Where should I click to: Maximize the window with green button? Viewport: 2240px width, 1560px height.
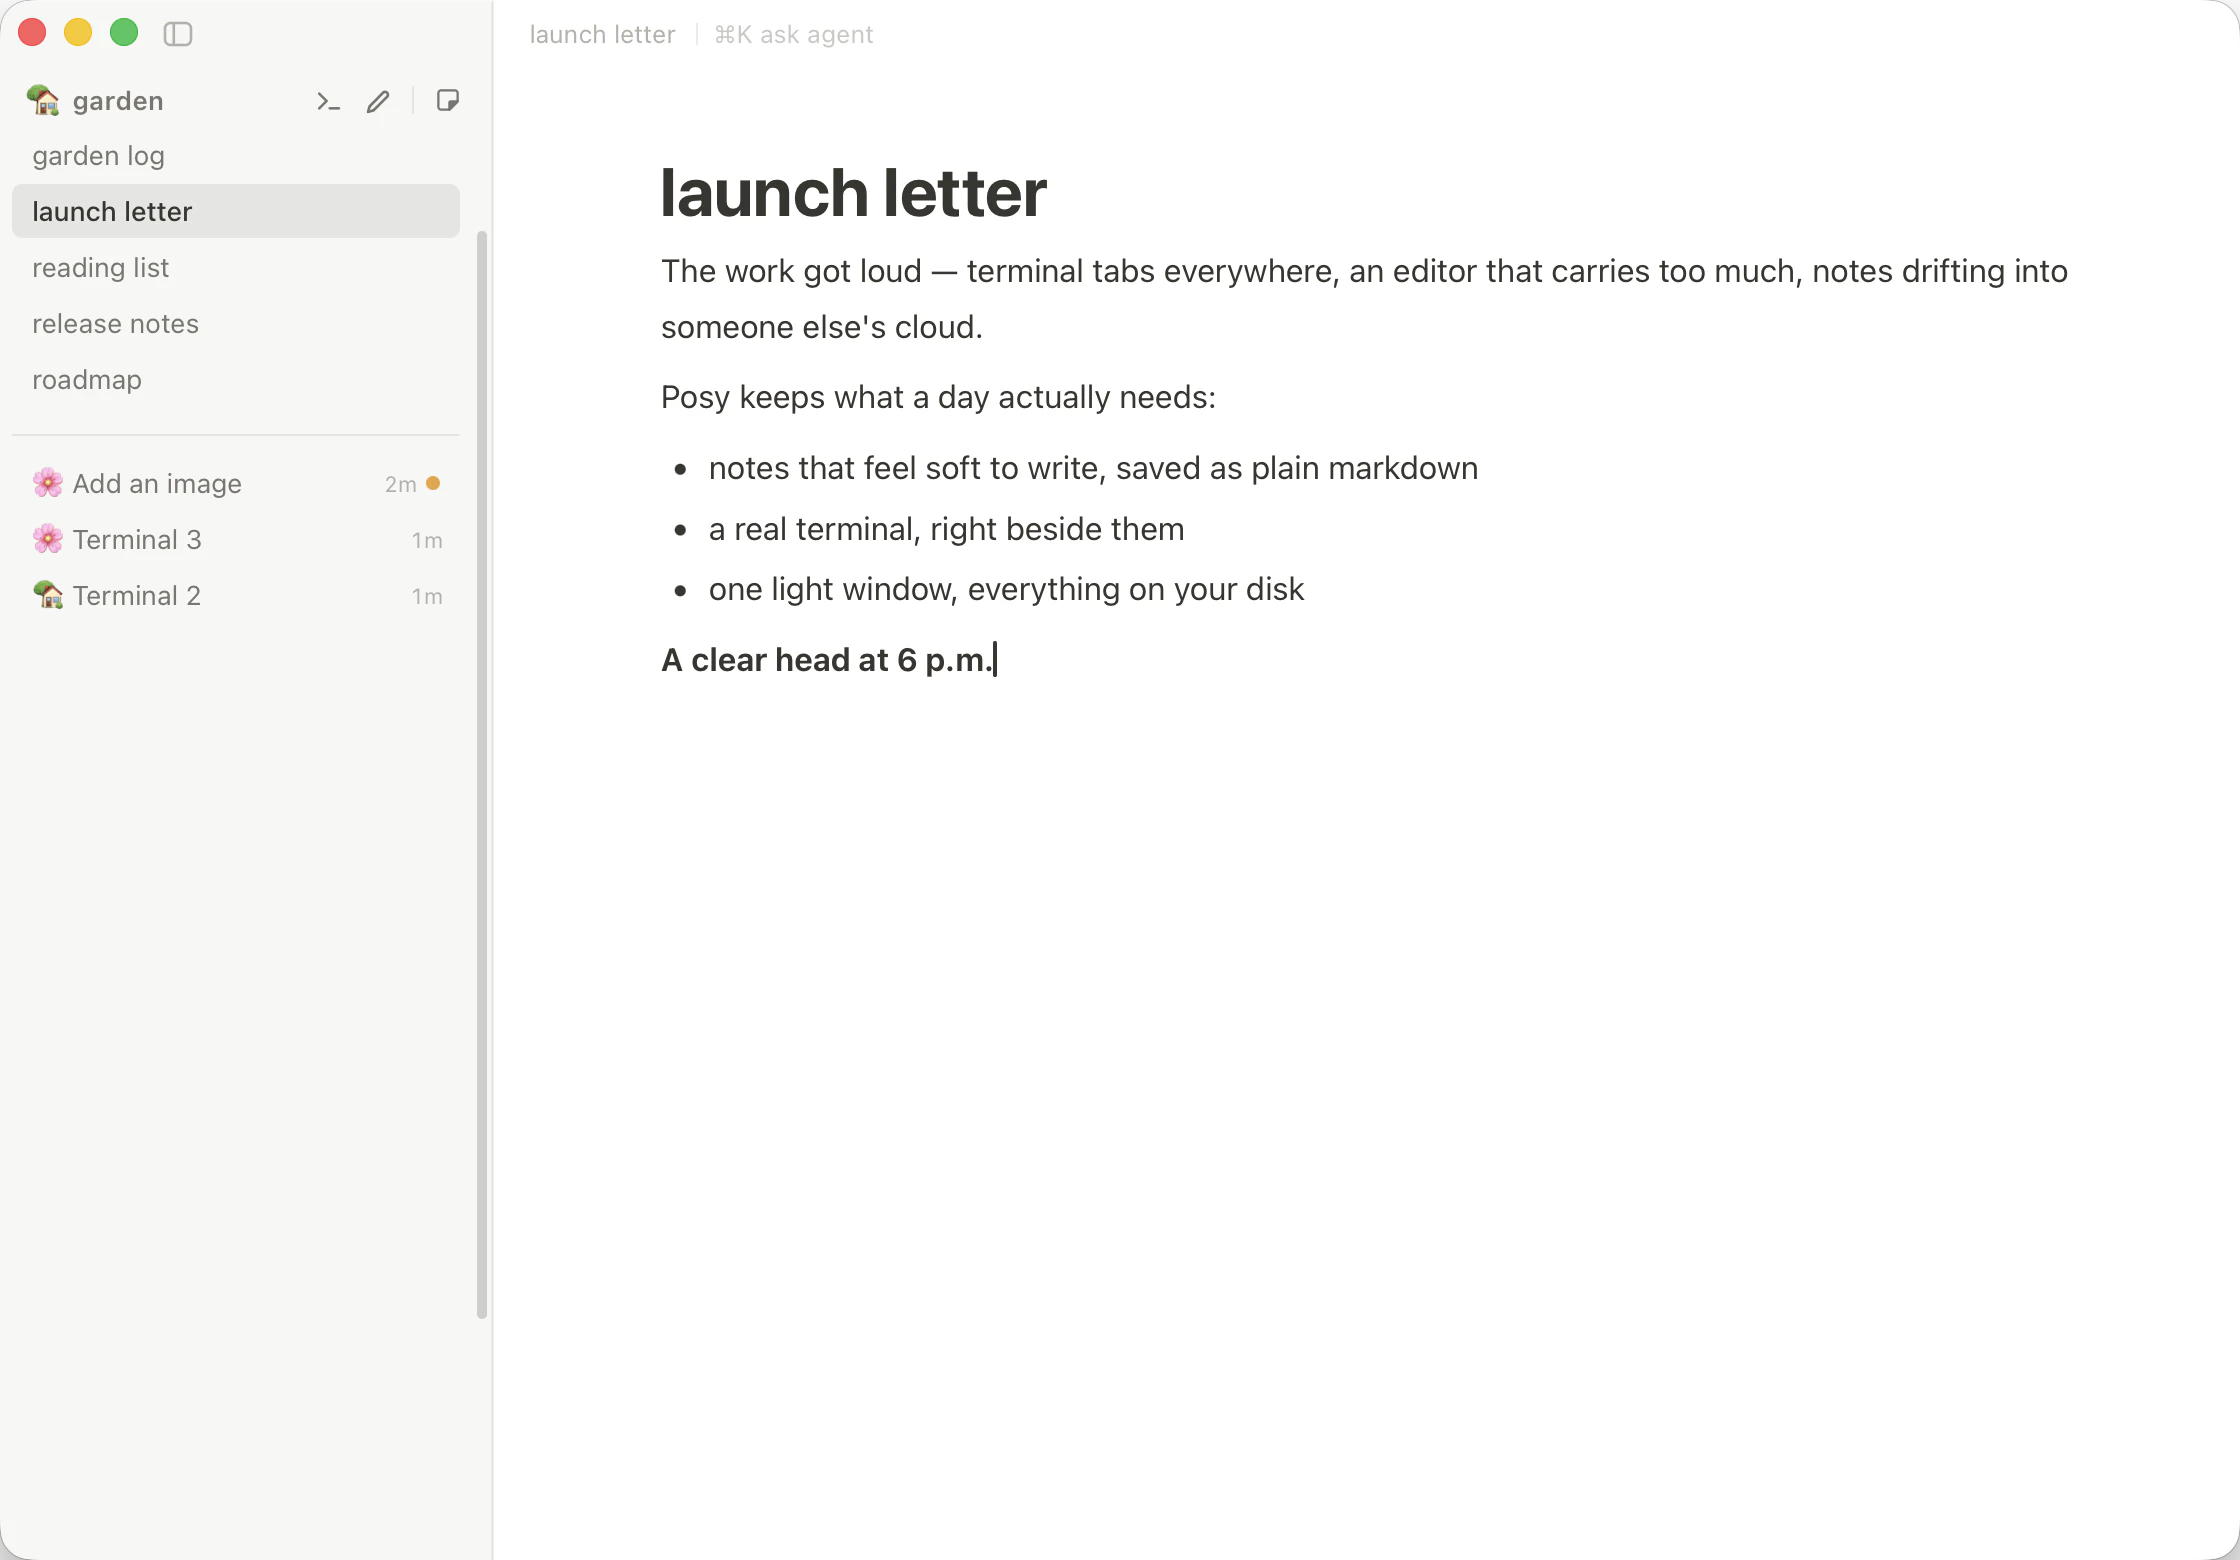click(x=124, y=33)
